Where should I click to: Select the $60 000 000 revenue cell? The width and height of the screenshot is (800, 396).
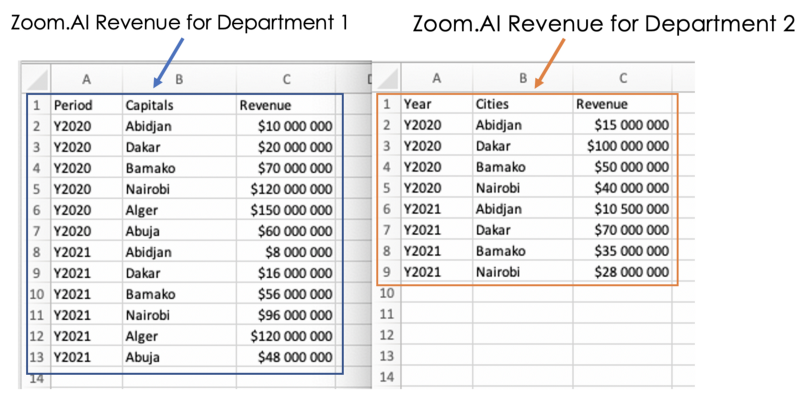point(286,231)
